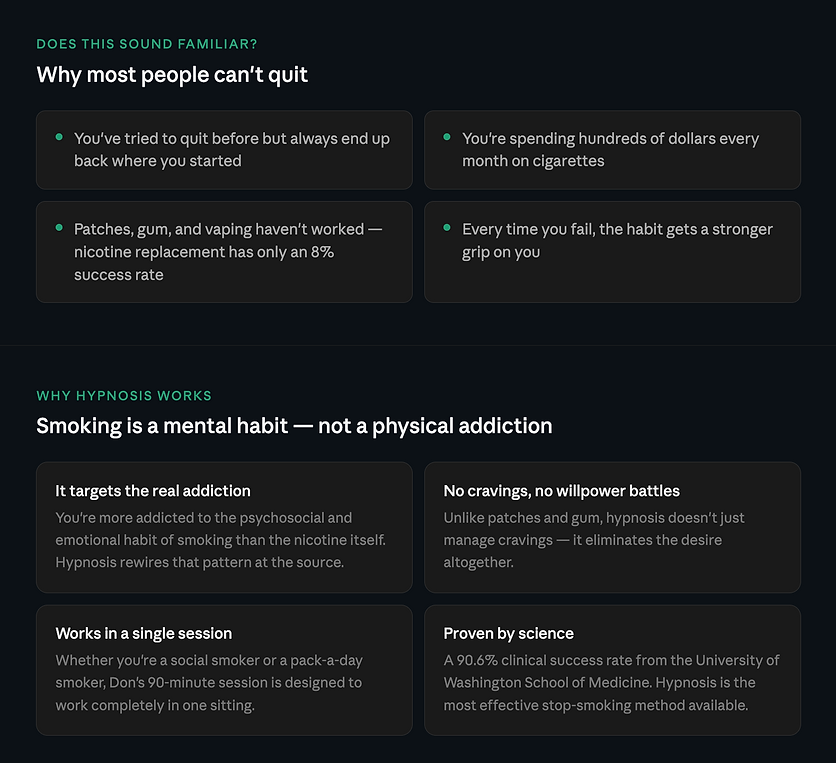
Task: Open the 'Works in a single session' card
Action: (x=224, y=670)
